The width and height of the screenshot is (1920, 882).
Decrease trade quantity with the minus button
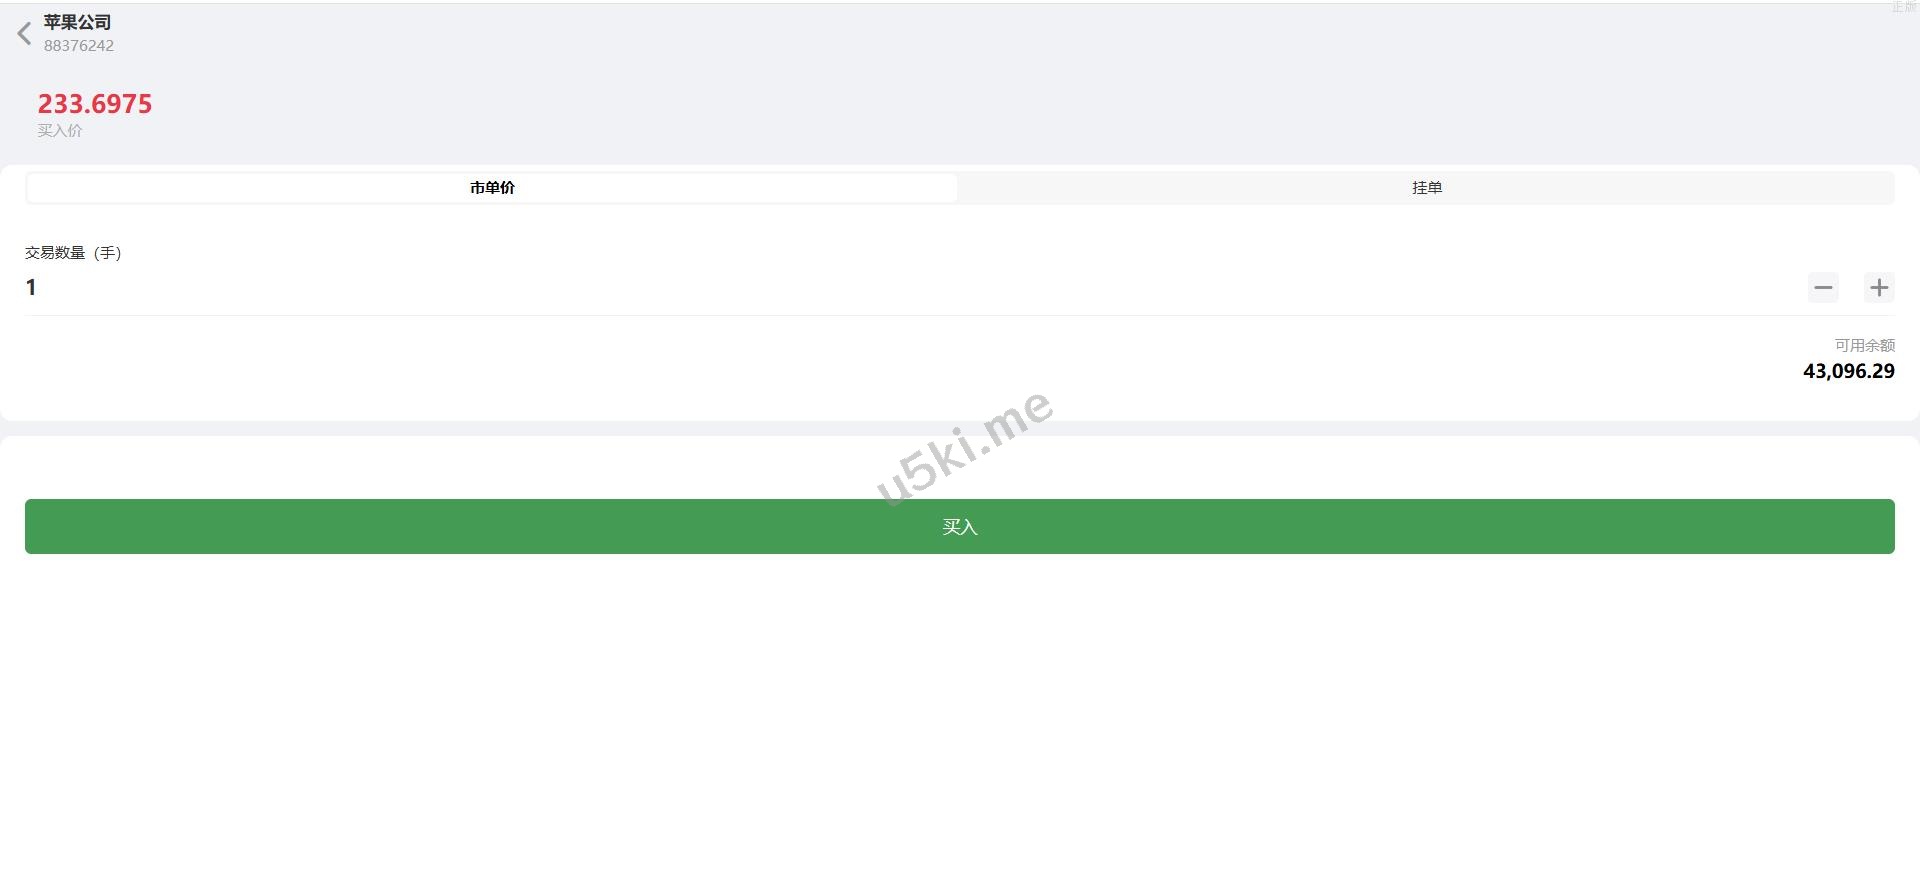pyautogui.click(x=1823, y=288)
